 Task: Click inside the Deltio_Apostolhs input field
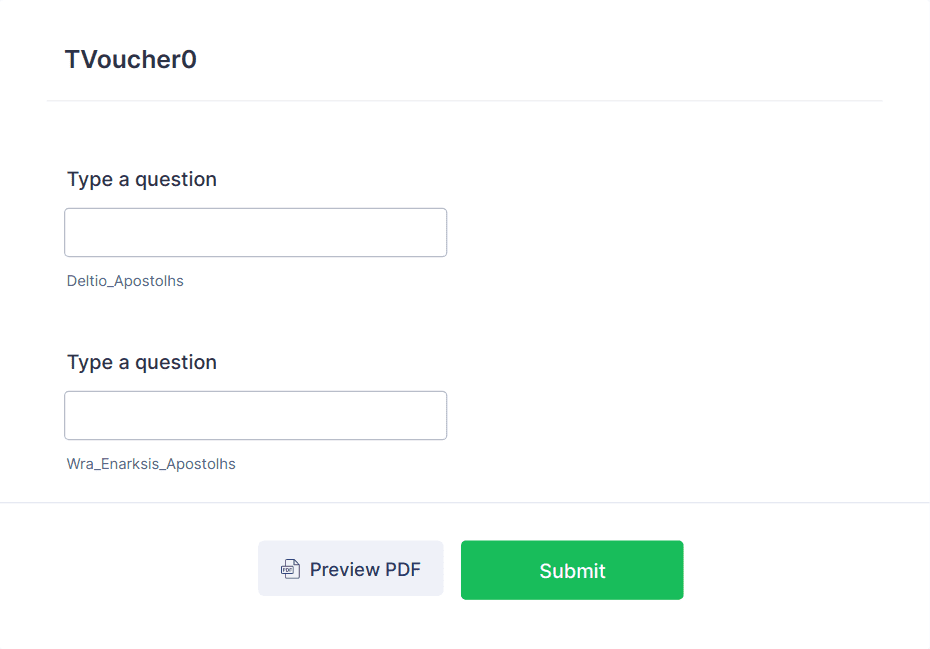point(255,231)
